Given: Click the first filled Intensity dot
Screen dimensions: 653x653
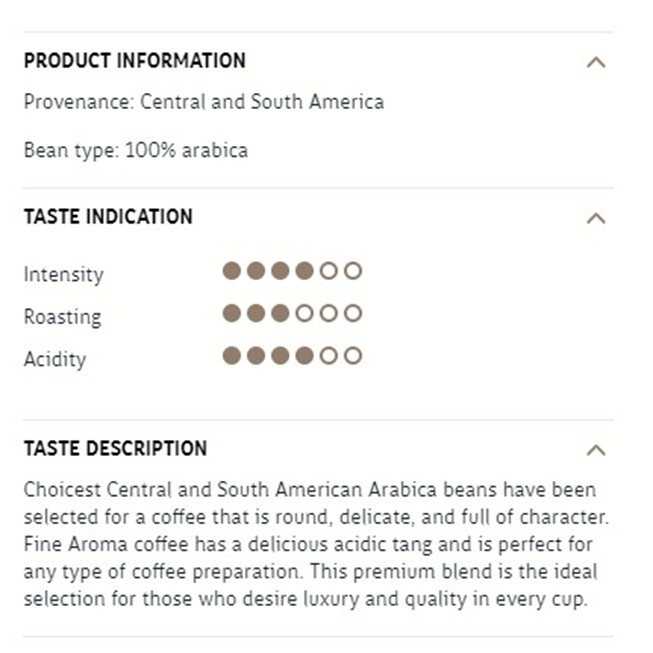Looking at the screenshot, I should [x=232, y=271].
